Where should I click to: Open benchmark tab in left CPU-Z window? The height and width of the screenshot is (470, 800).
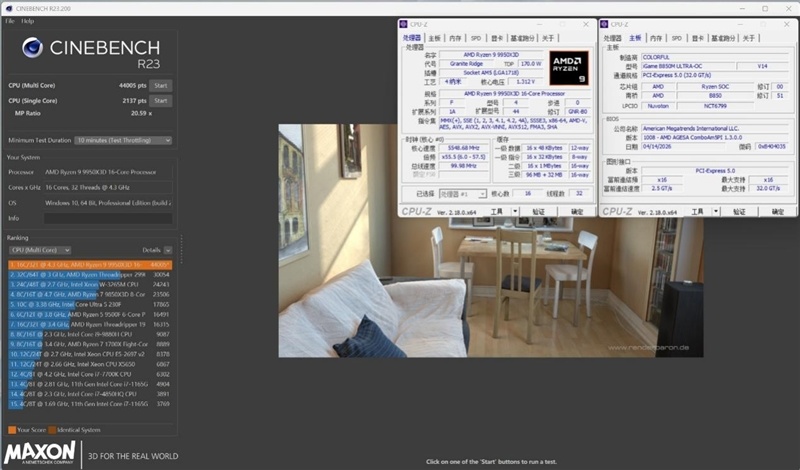coord(522,38)
